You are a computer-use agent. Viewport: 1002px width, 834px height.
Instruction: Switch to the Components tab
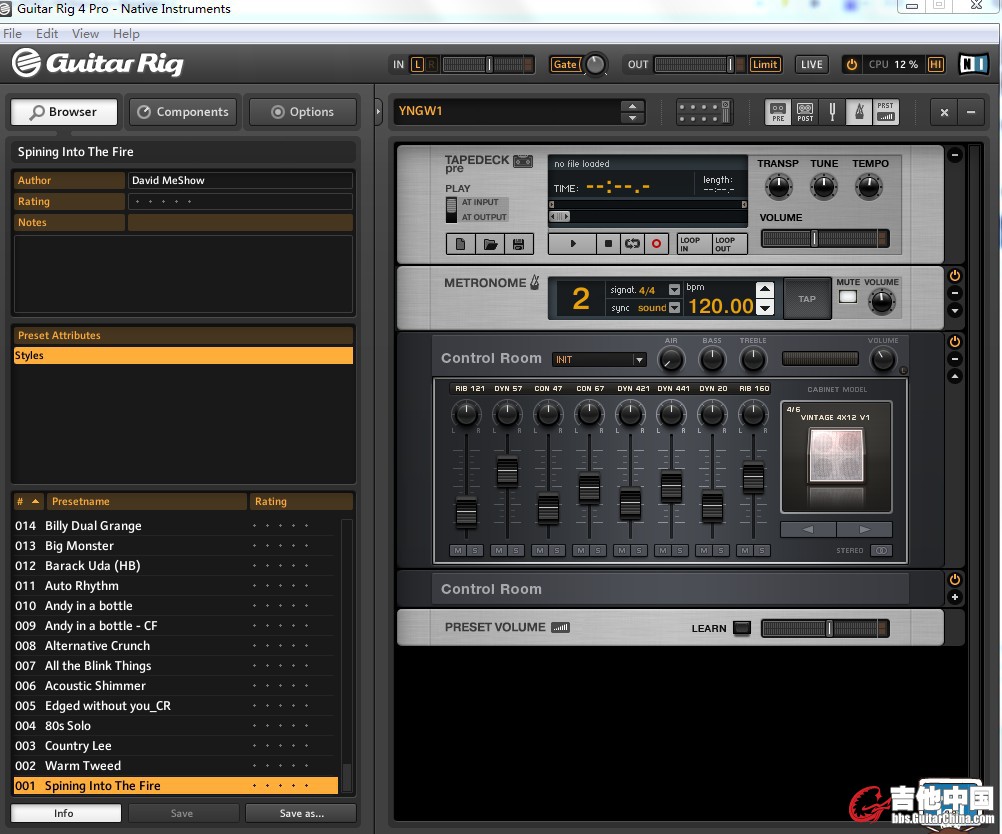click(x=183, y=112)
